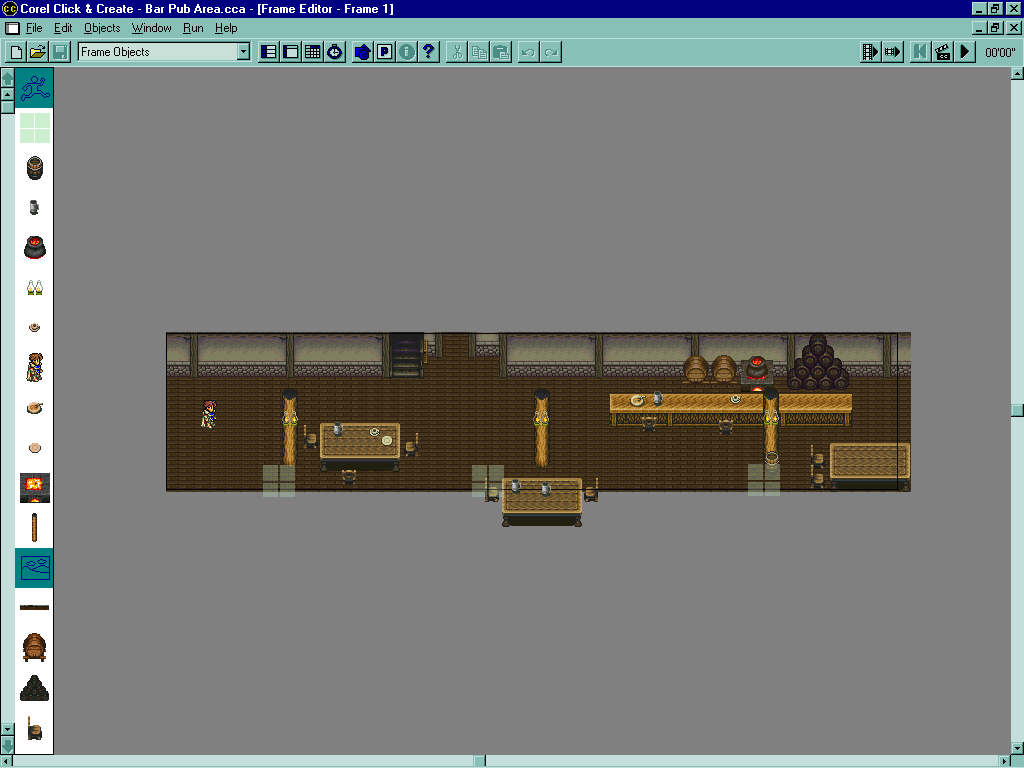Click the redo arrow icon

click(x=551, y=52)
